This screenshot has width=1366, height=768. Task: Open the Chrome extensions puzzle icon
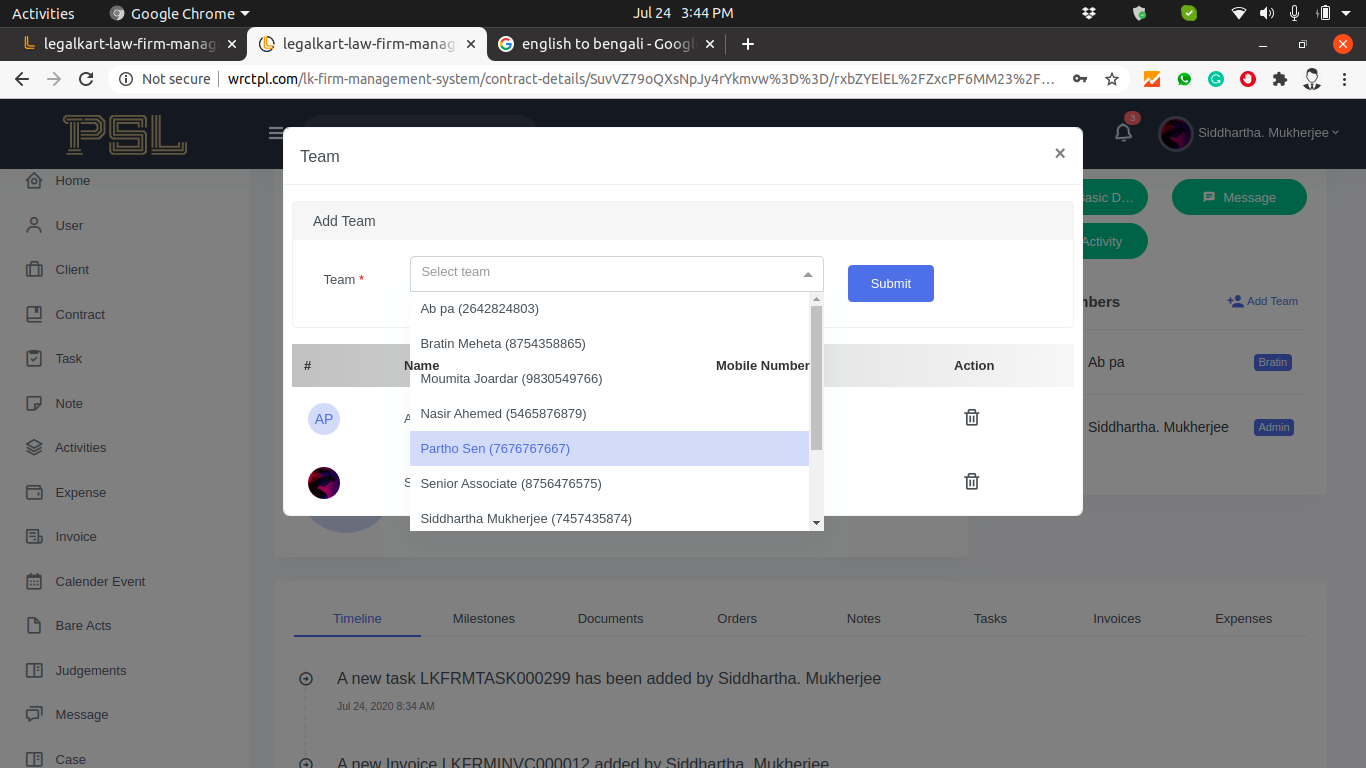pyautogui.click(x=1279, y=79)
